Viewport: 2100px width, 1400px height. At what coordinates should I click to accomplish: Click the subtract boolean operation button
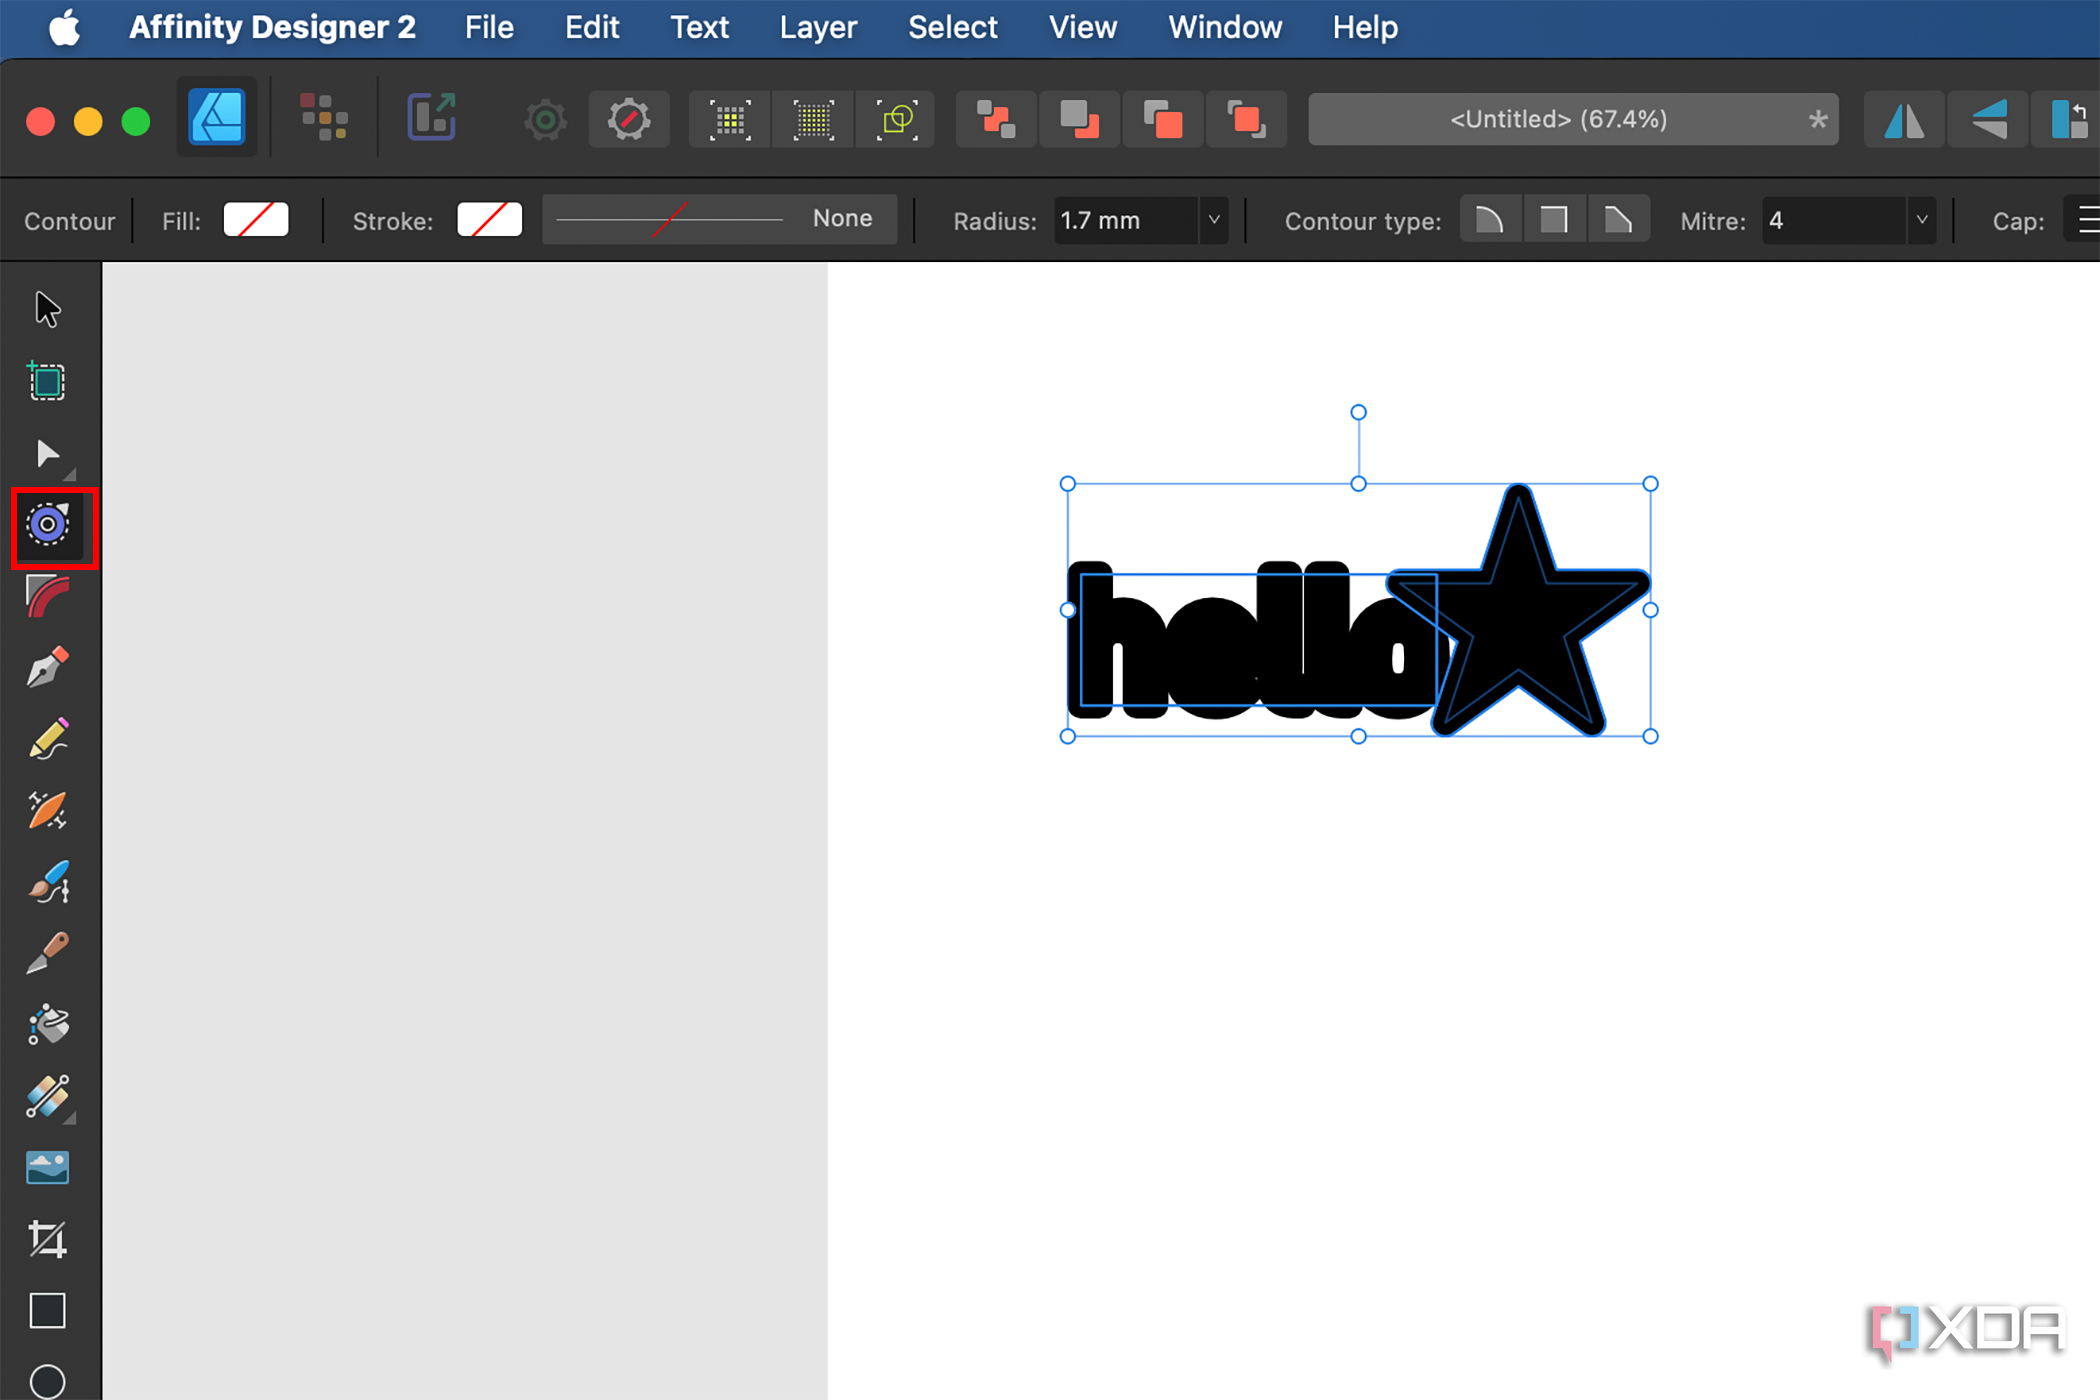click(1079, 119)
